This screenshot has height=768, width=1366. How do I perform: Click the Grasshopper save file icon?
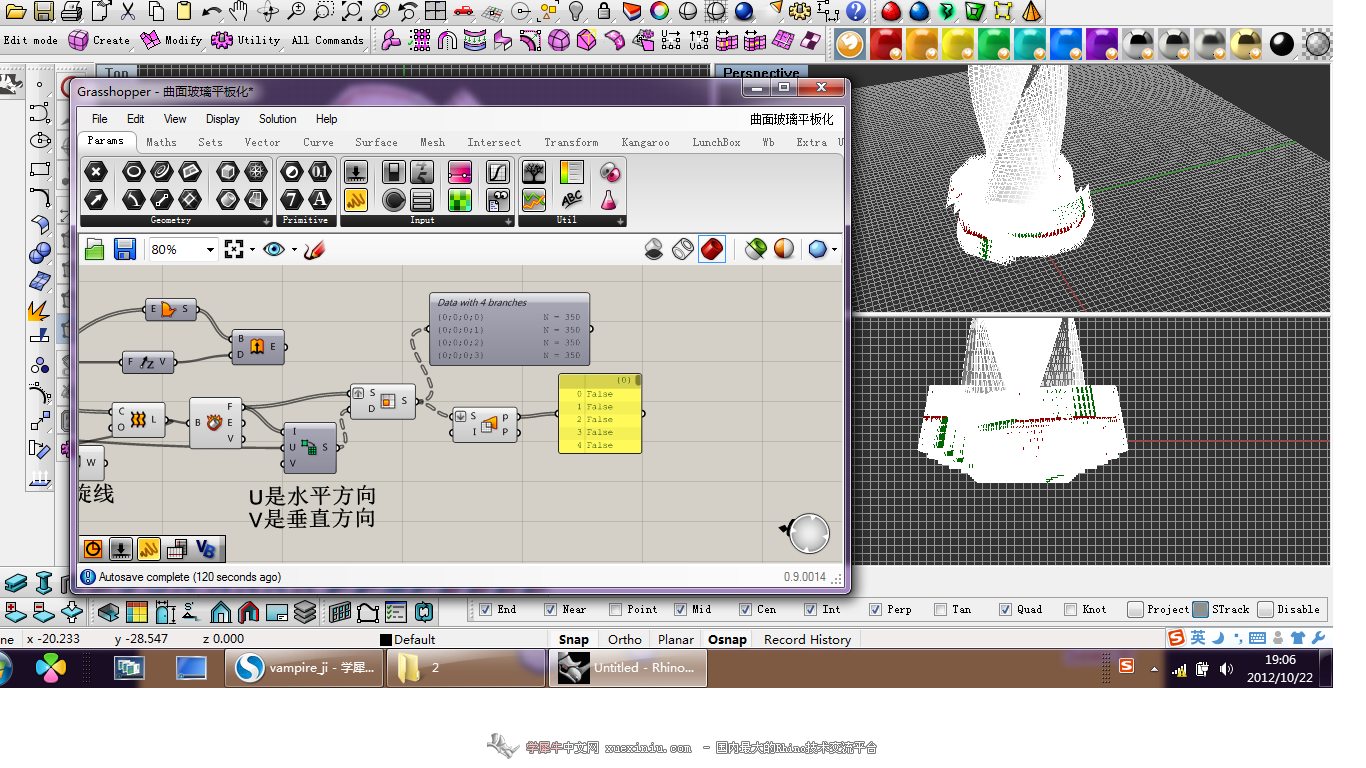click(125, 249)
